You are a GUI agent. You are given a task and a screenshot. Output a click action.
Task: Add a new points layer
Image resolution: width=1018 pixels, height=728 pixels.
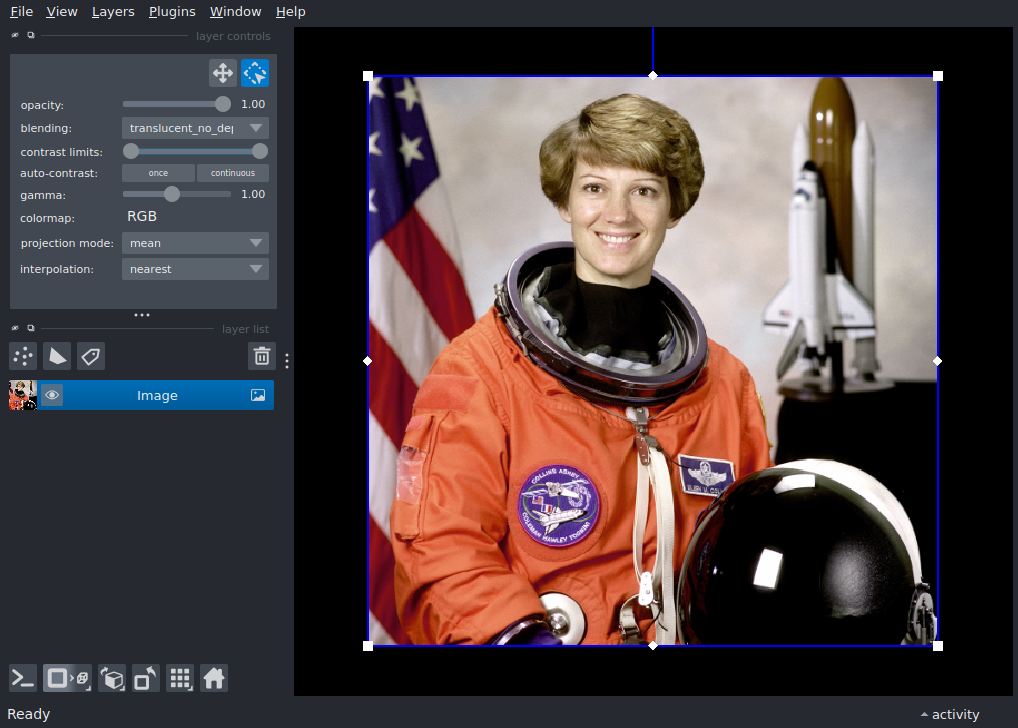coord(22,356)
